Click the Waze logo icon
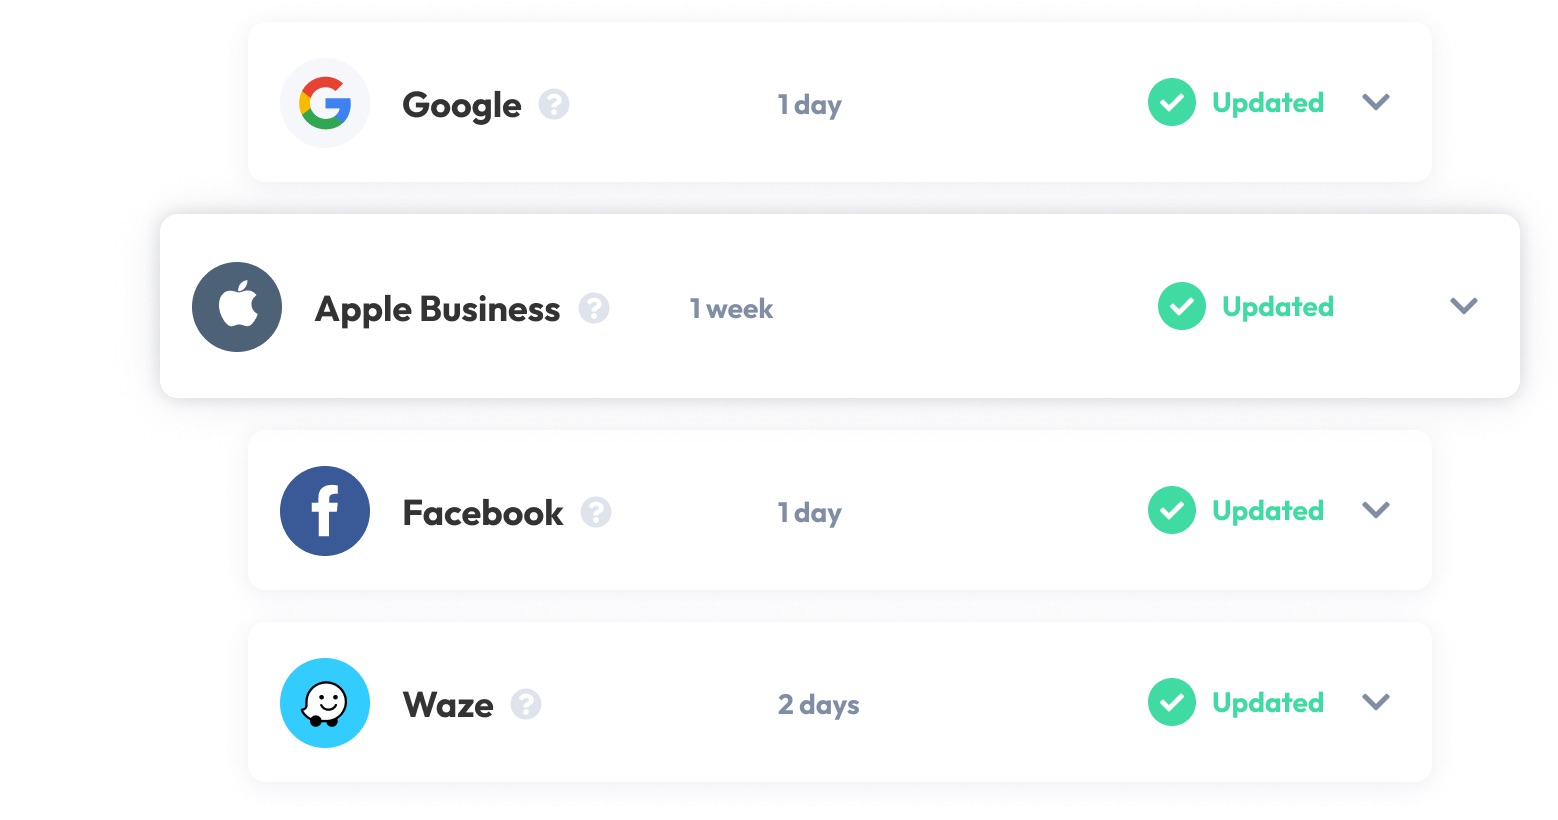 pos(325,703)
